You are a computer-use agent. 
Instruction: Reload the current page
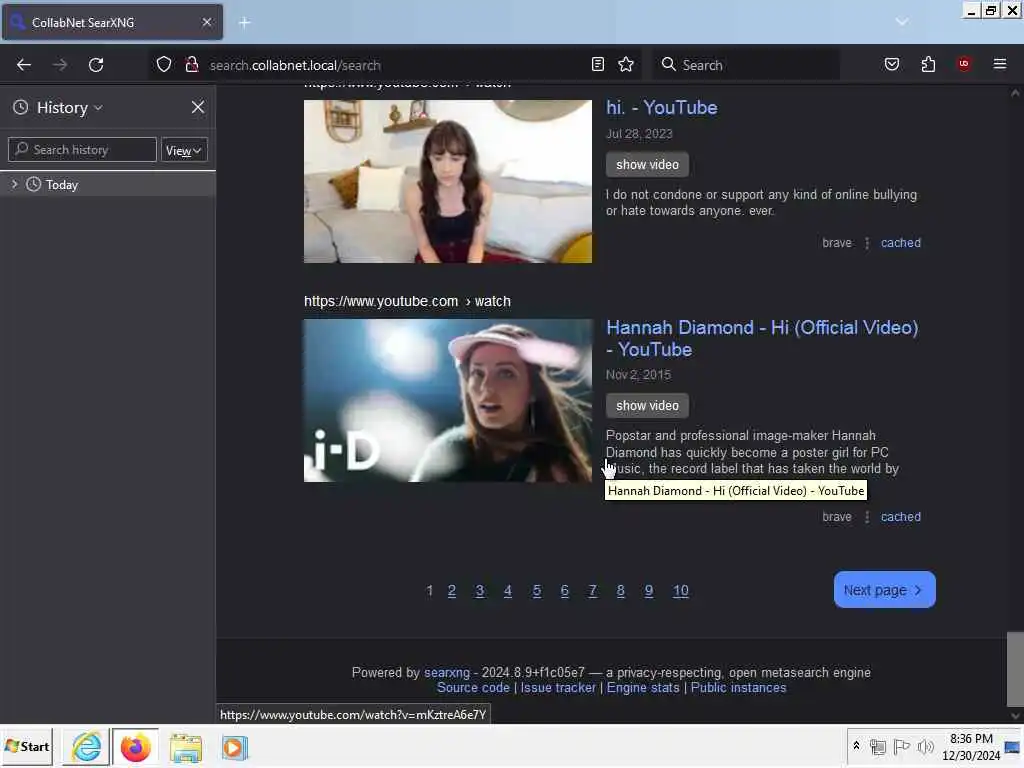coord(96,65)
